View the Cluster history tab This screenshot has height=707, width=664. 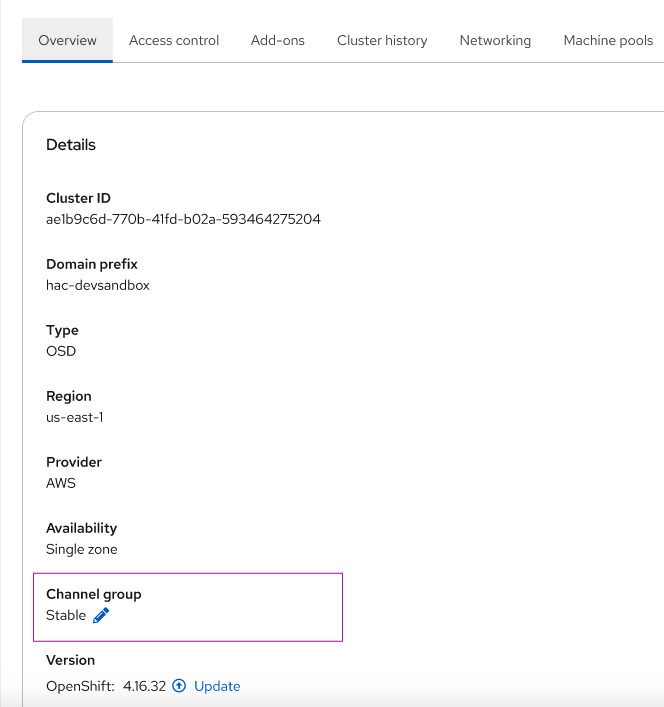click(x=382, y=40)
